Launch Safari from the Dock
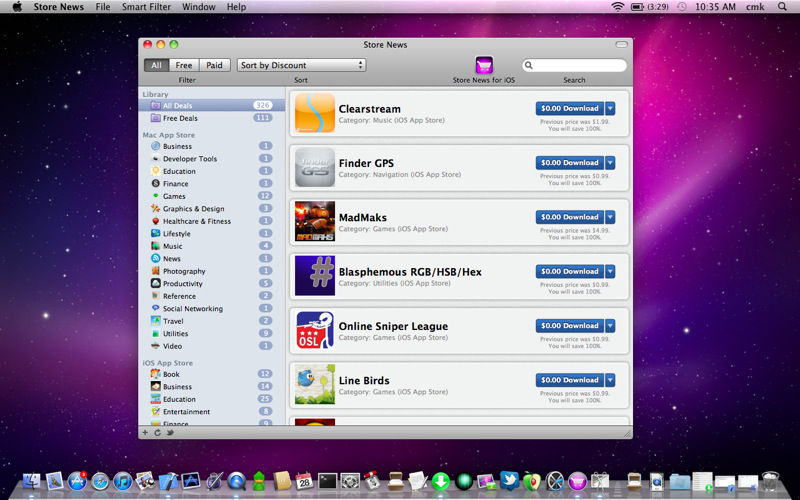 (x=100, y=481)
